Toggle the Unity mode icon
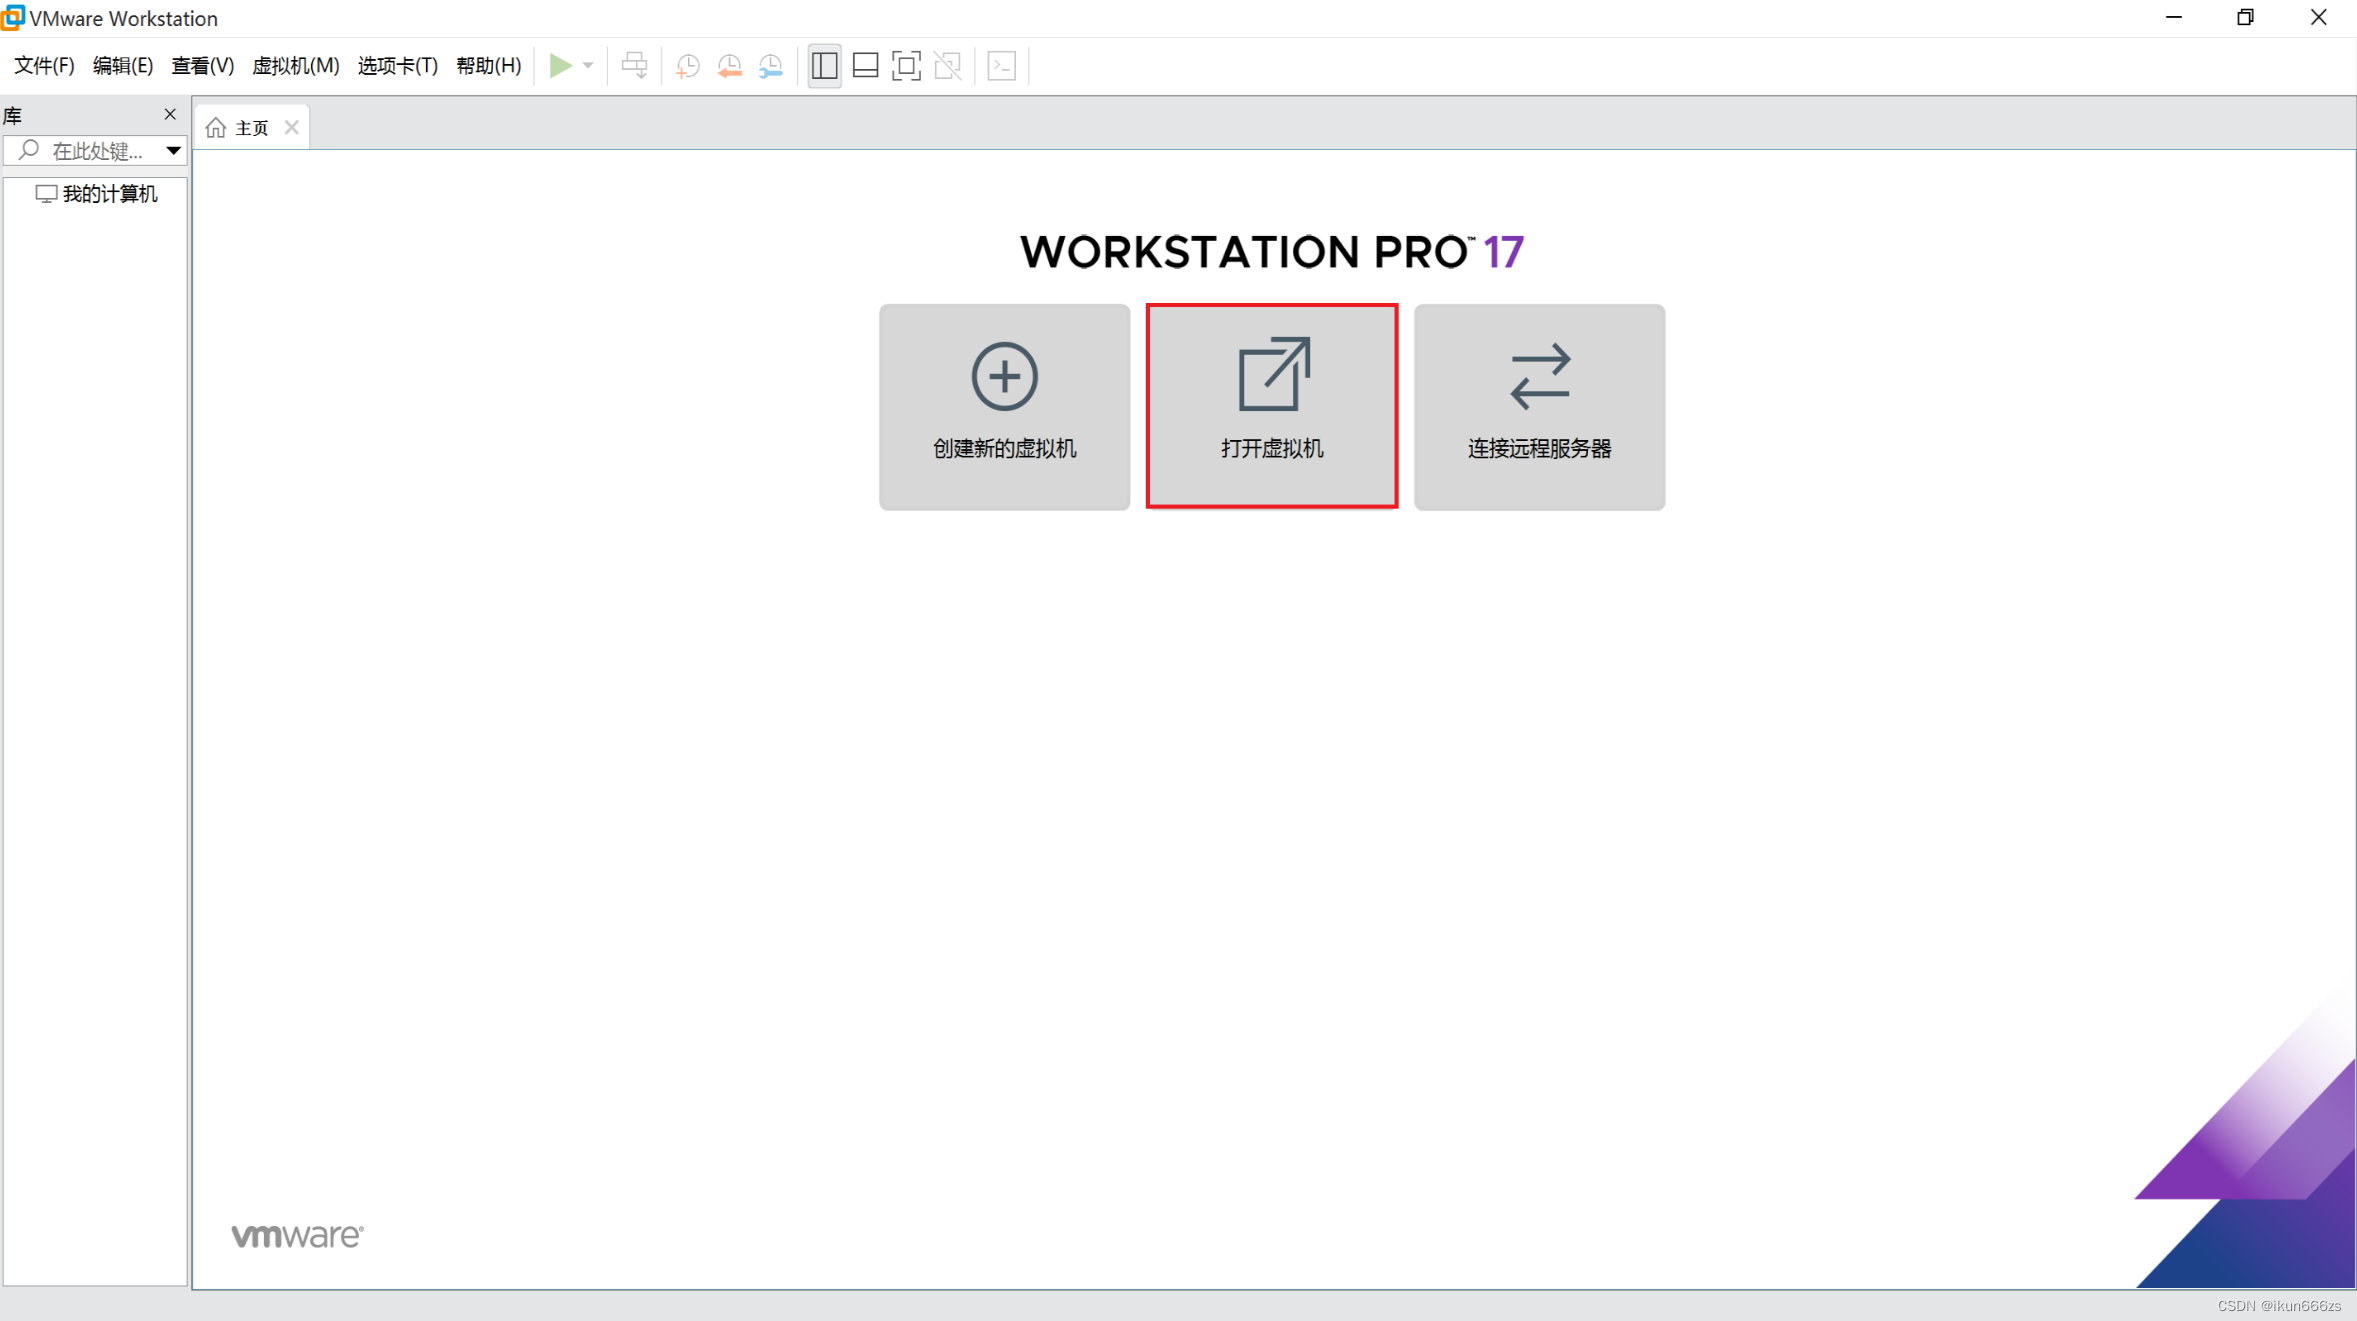Screen dimensions: 2357x1321 [x=947, y=66]
